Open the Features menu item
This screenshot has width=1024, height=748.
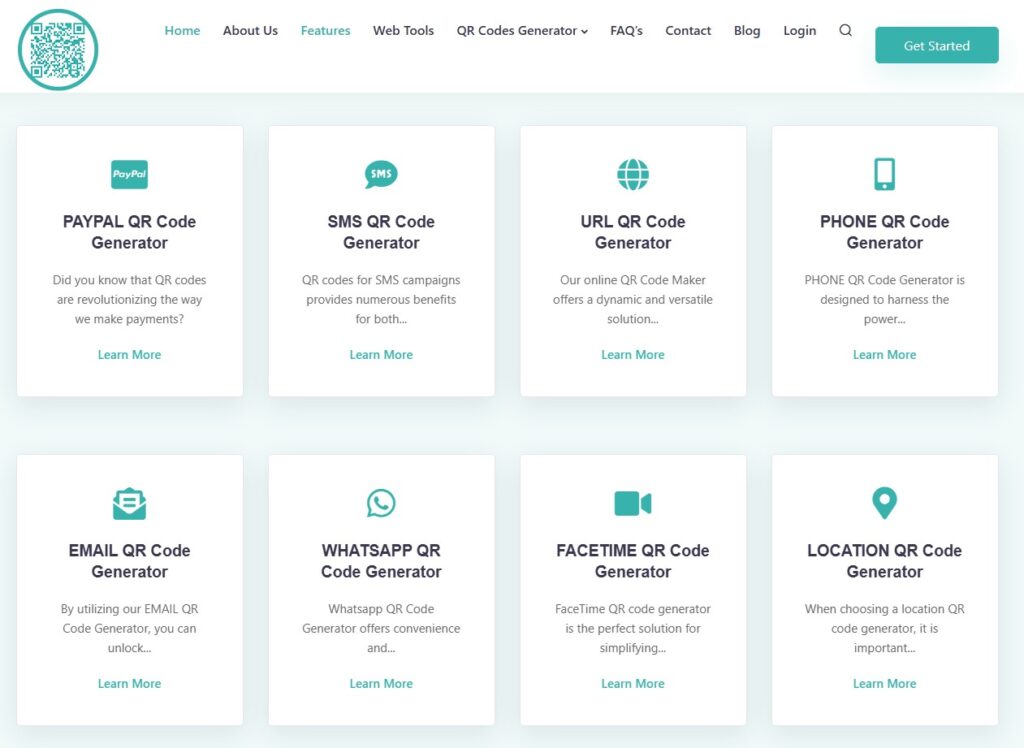(325, 31)
